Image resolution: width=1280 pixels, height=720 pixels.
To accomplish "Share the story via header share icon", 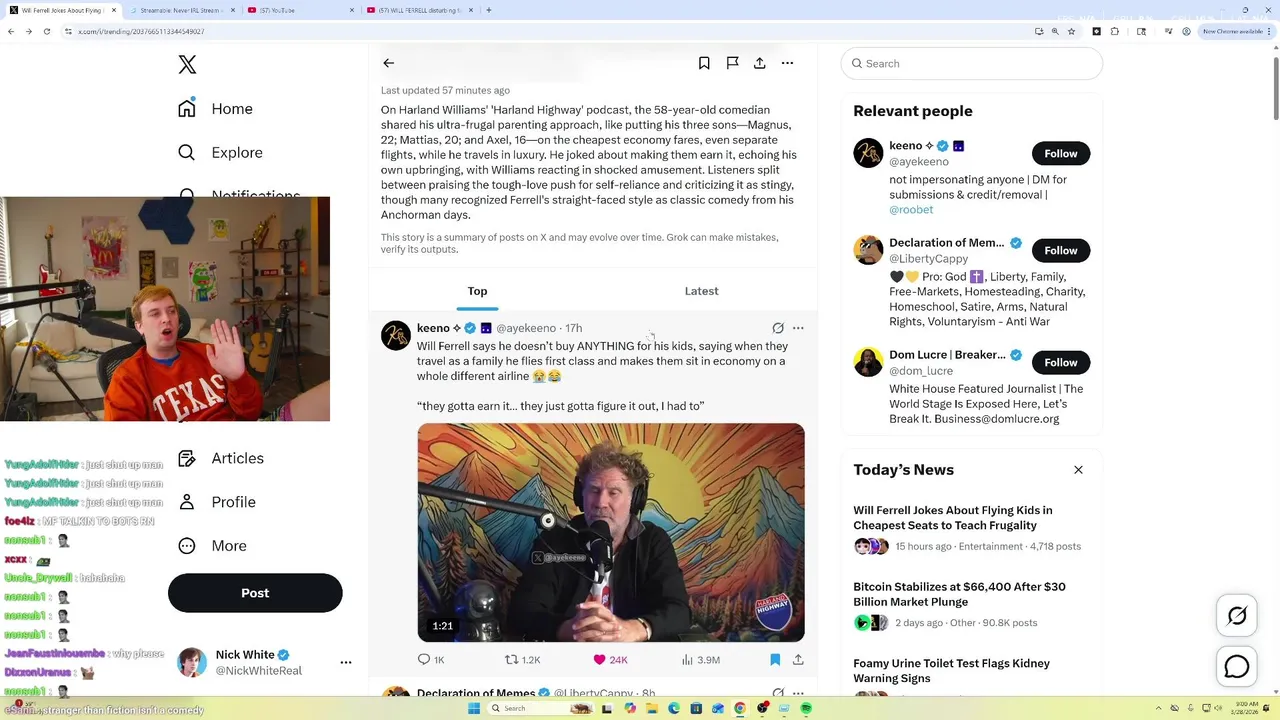I will click(760, 63).
